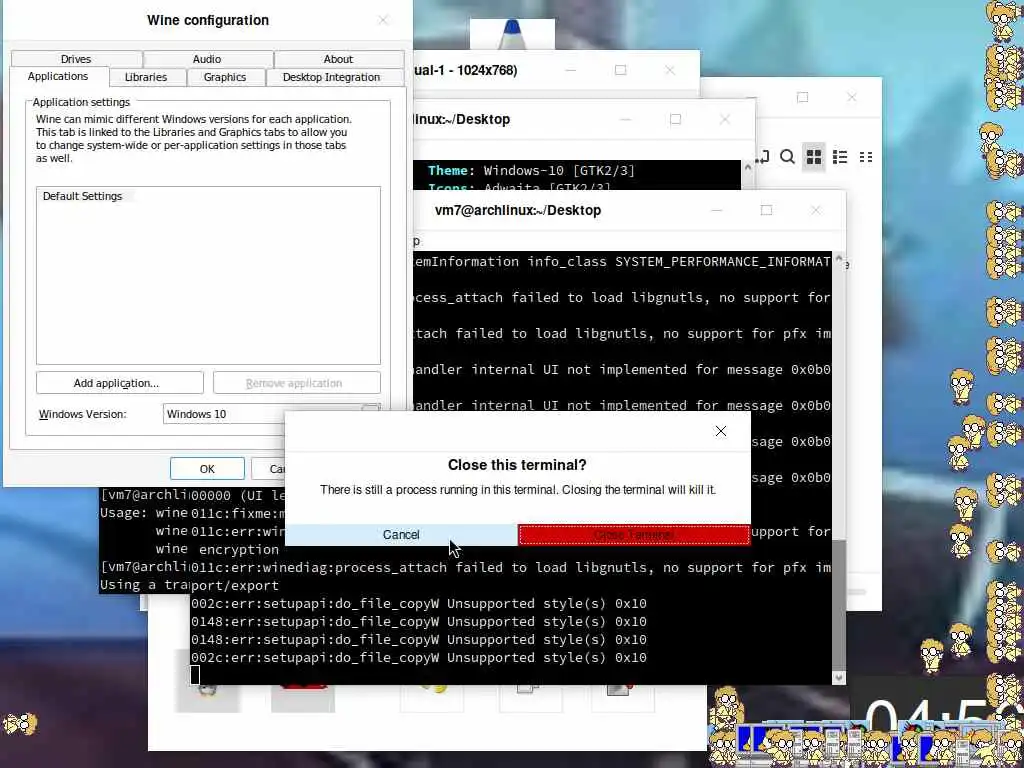The height and width of the screenshot is (768, 1024).
Task: Minimize the vm7@archlinux terminal window
Action: click(x=716, y=210)
